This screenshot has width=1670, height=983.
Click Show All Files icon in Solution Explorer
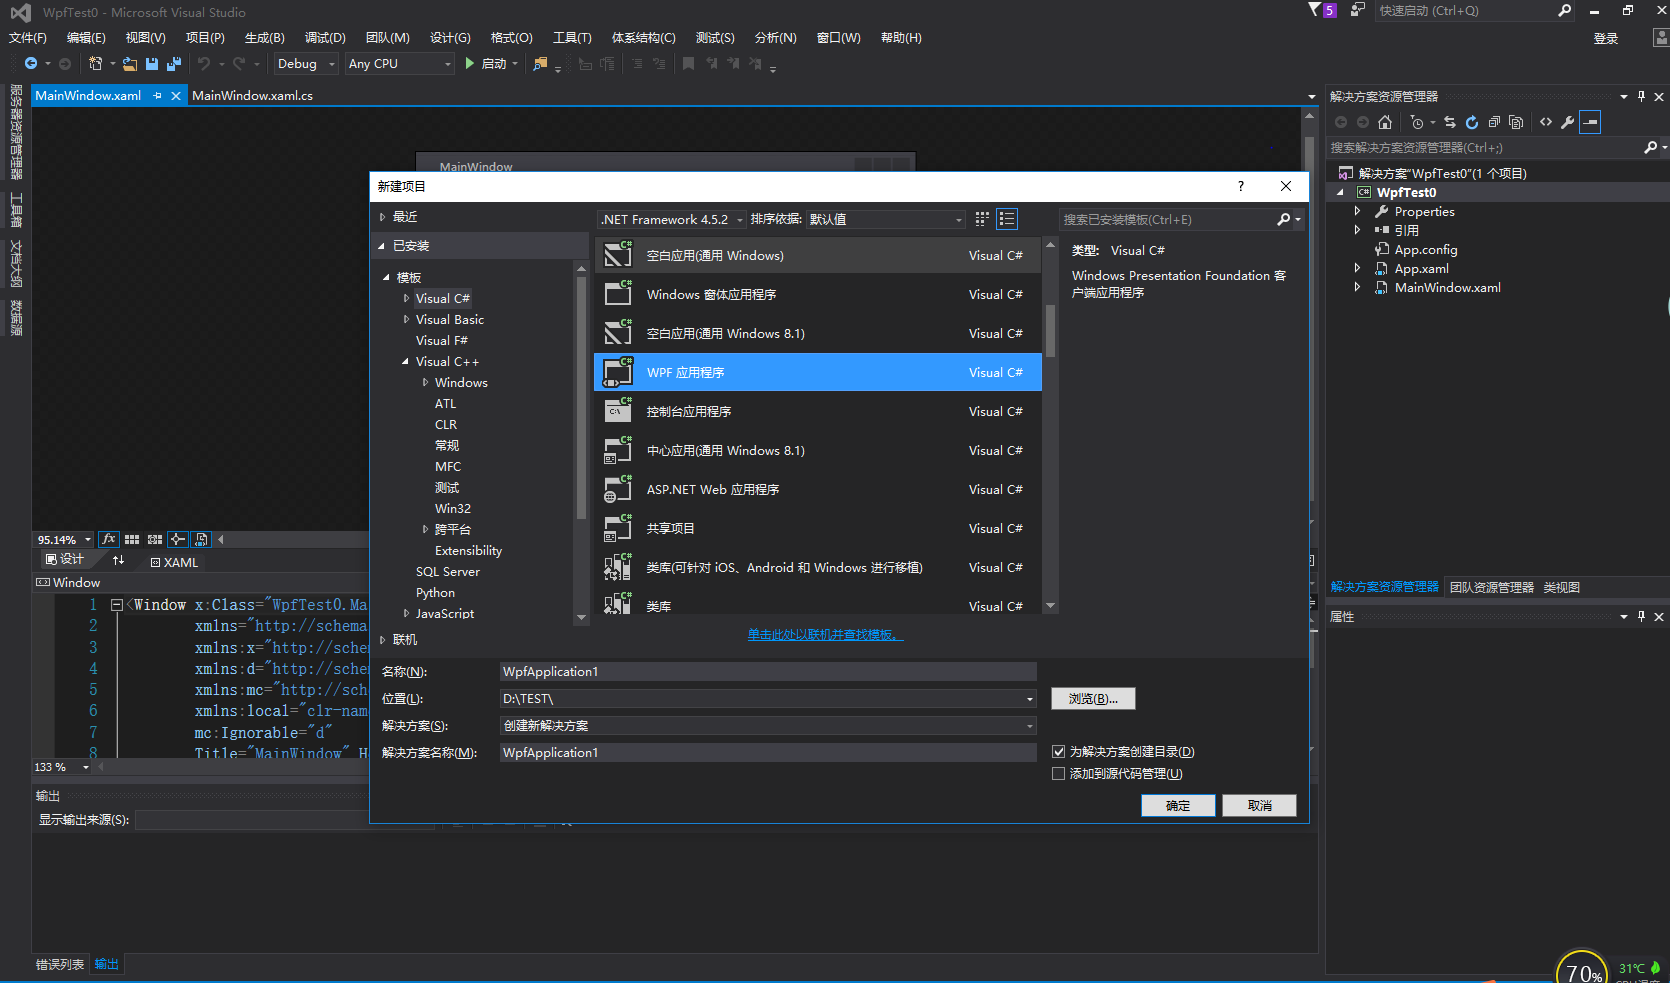coord(1516,122)
